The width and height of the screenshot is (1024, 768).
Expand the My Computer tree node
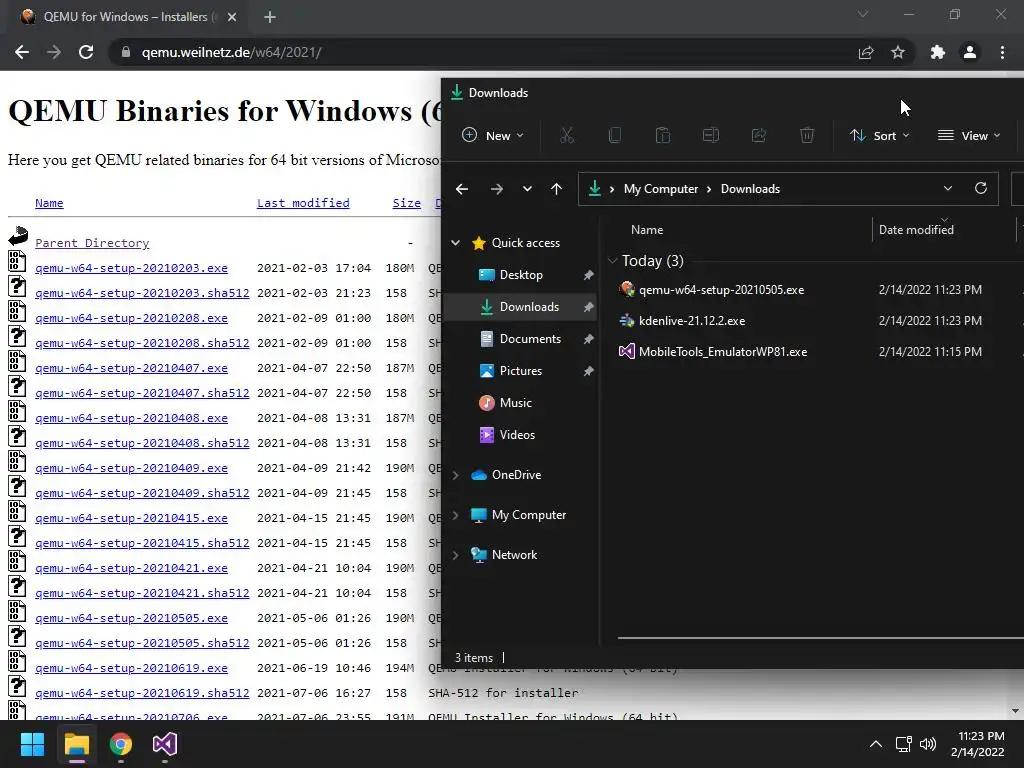455,515
